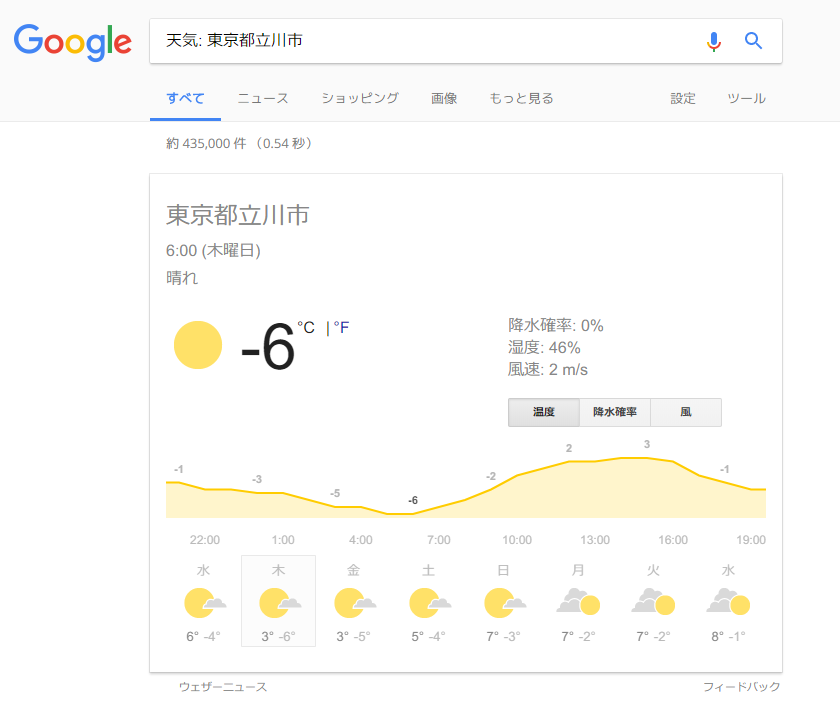Viewport: 840px width, 712px height.
Task: Select Friday (金) partly sunny forecast icon
Action: 355,603
